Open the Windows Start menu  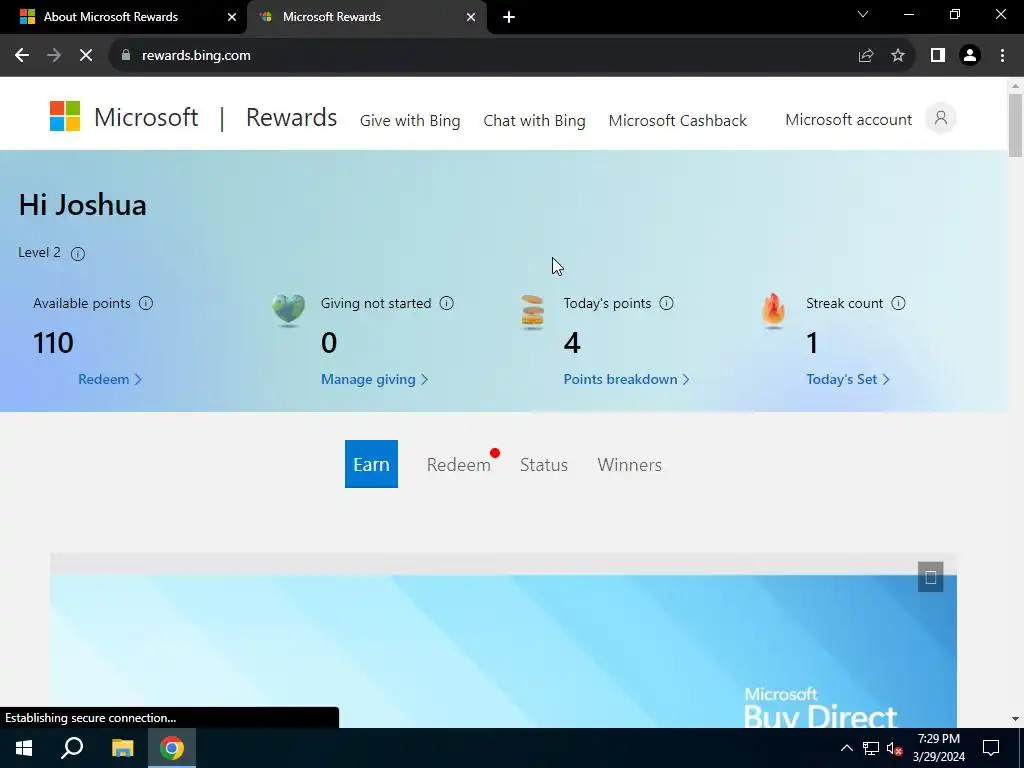[x=24, y=748]
